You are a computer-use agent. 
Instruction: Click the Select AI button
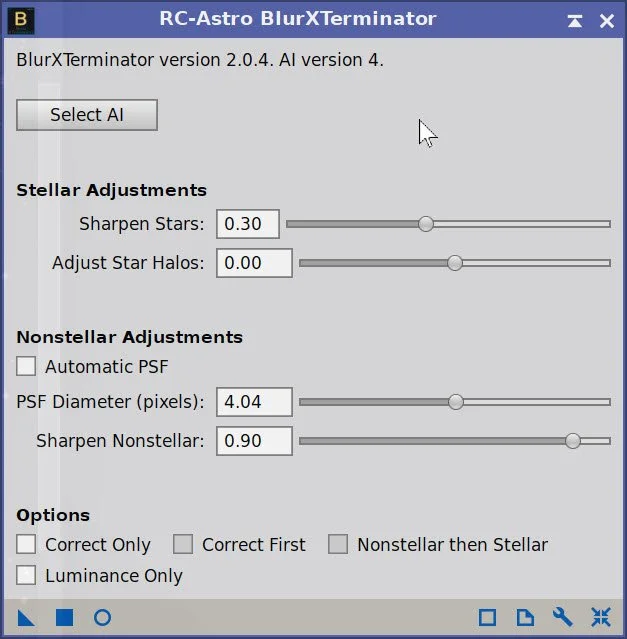87,115
